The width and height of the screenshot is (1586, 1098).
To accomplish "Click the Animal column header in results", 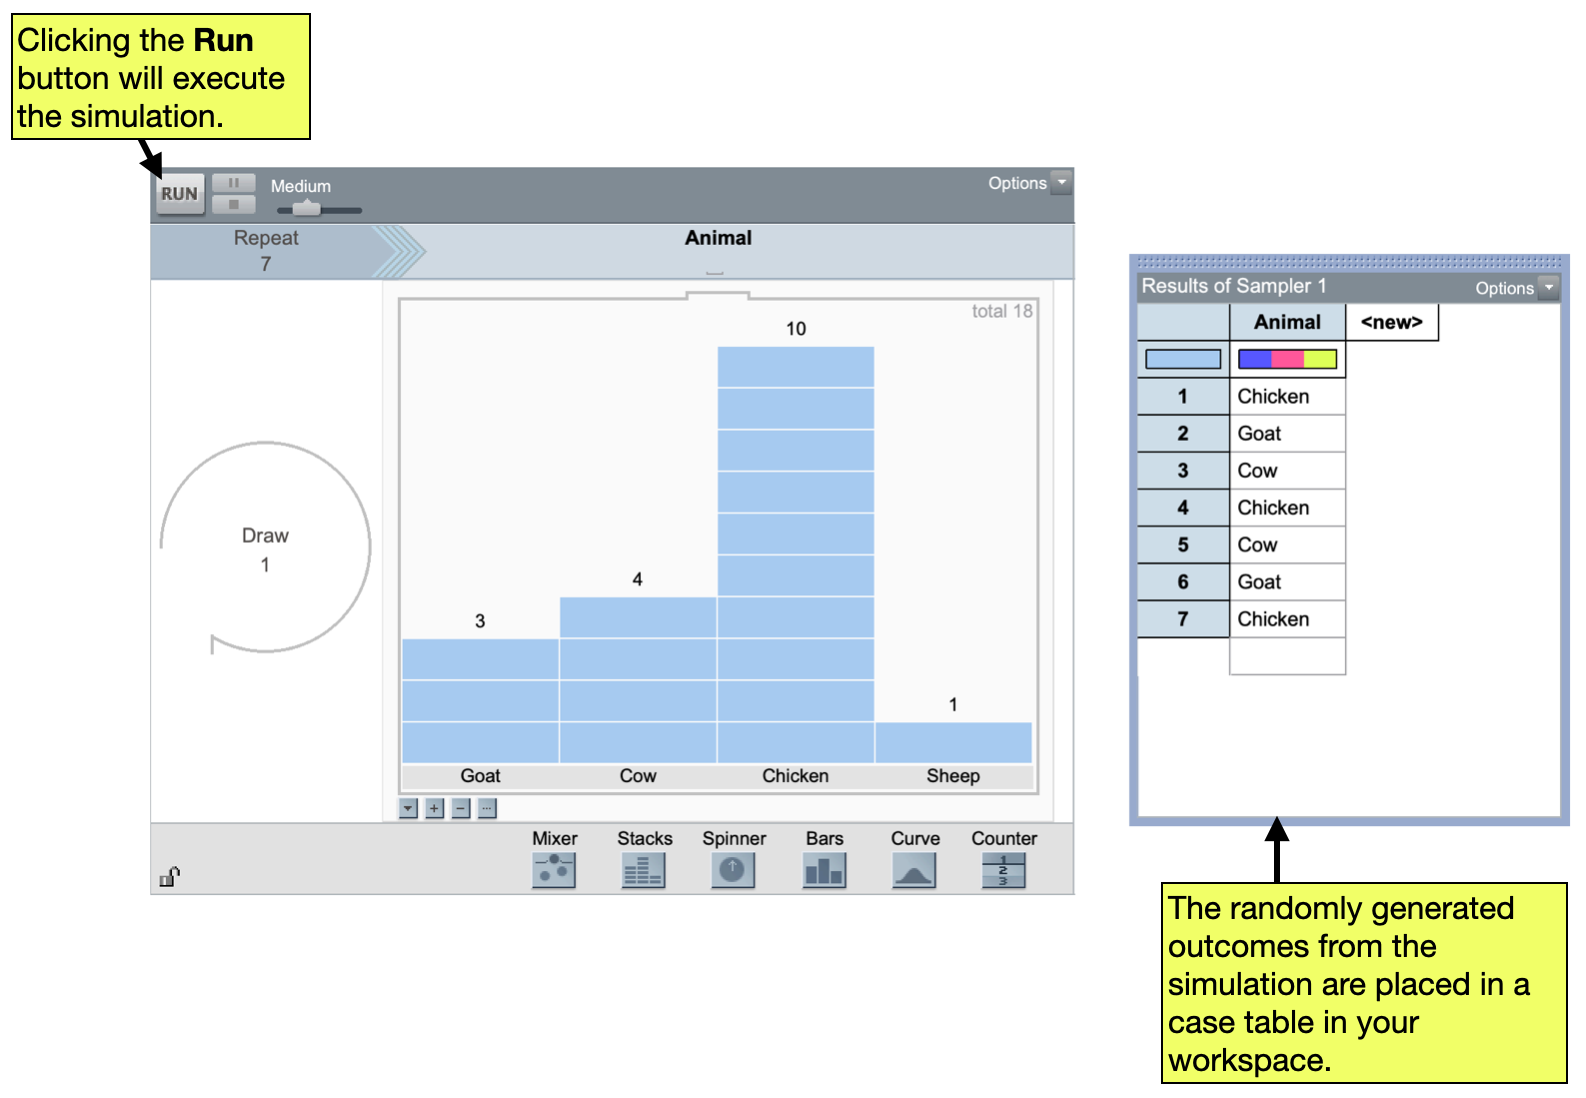I will [x=1287, y=322].
